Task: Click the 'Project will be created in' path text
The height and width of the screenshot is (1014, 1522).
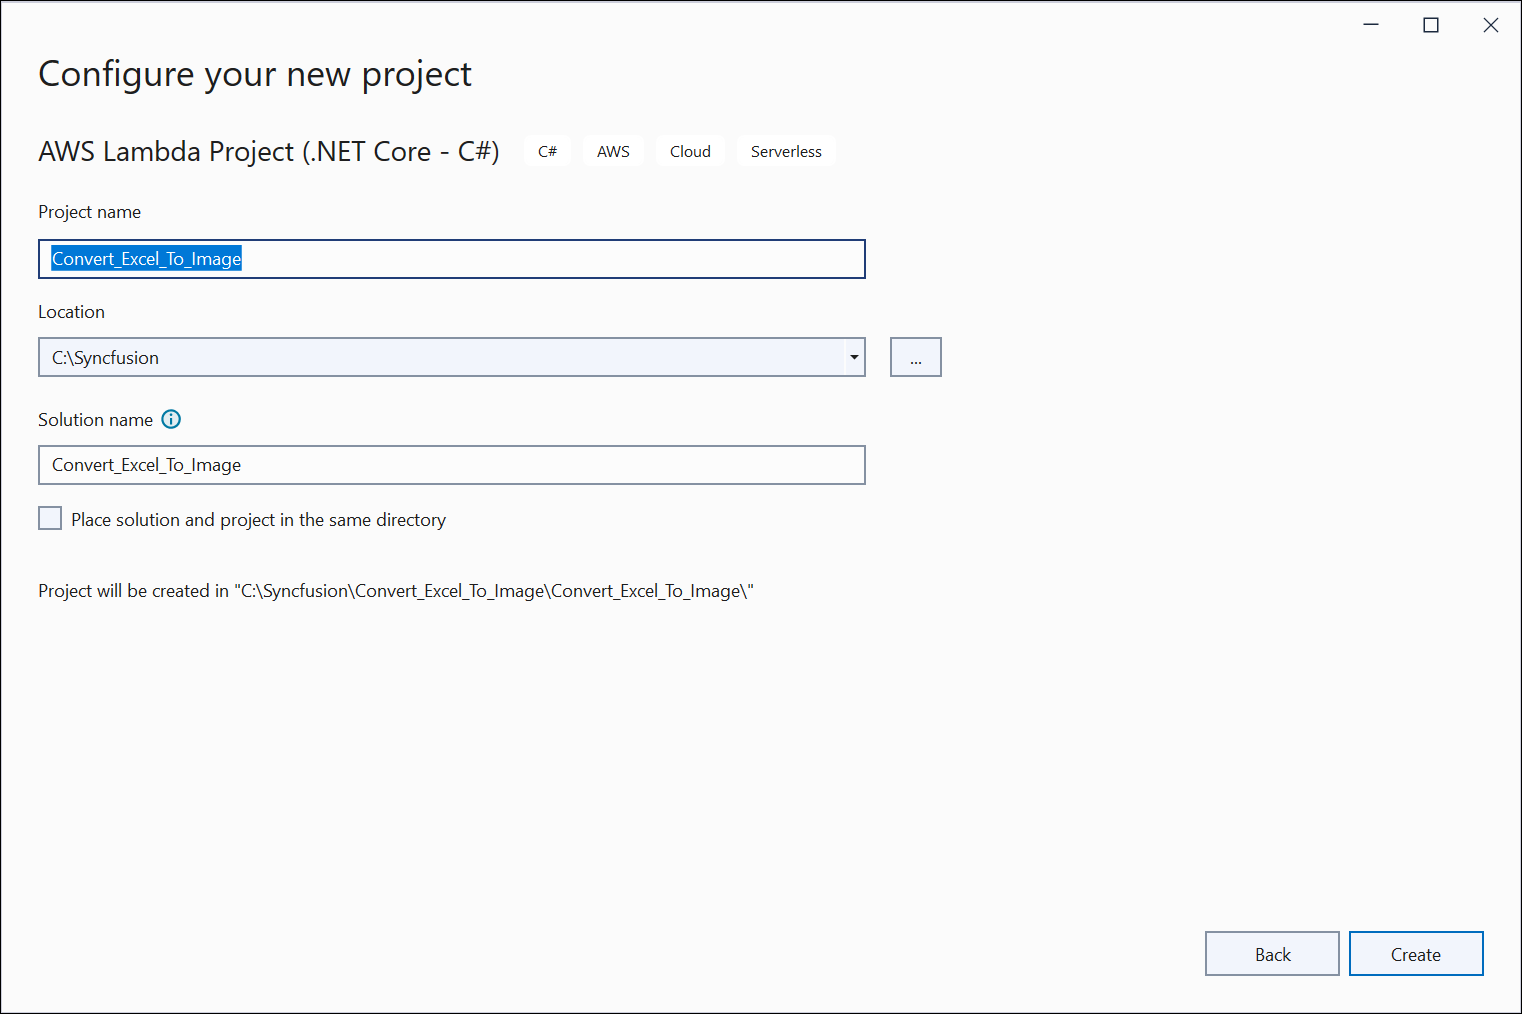Action: [396, 591]
